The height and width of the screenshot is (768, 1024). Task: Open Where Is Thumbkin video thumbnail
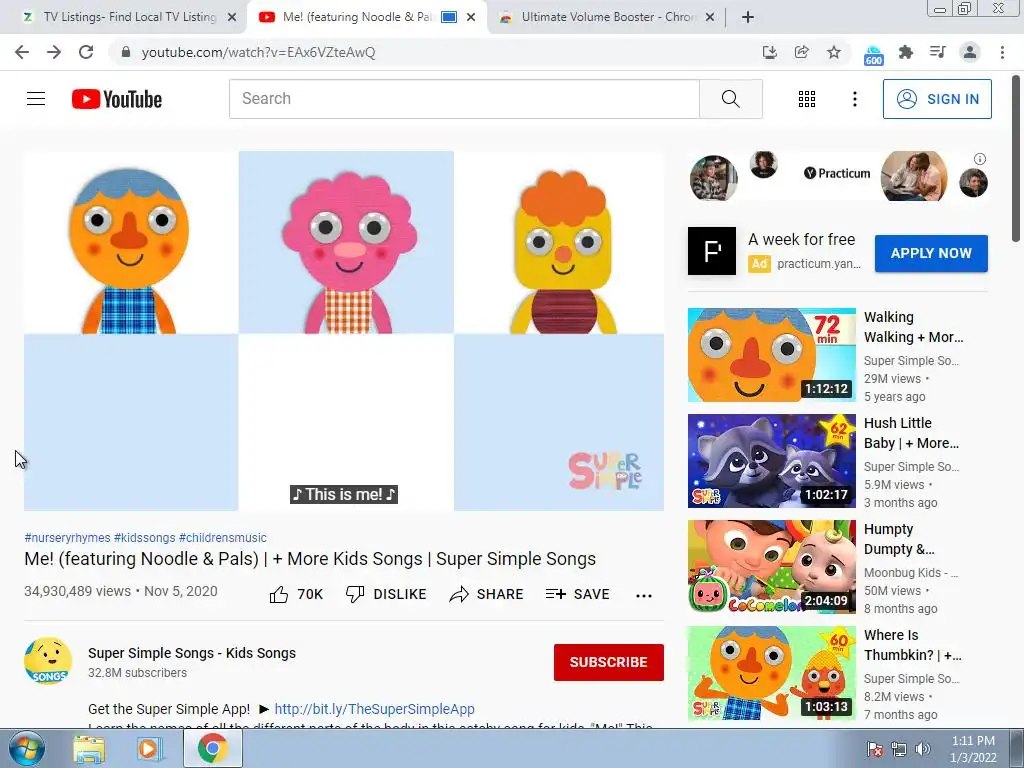coord(772,673)
